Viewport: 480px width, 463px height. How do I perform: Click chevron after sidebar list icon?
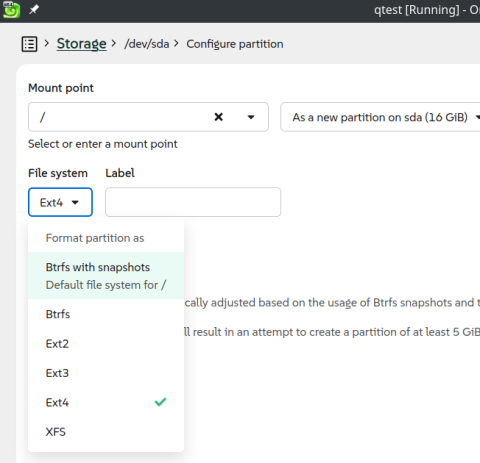[x=47, y=43]
